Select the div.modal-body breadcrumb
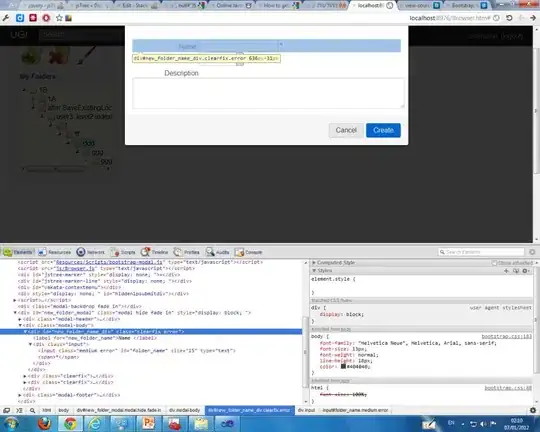The width and height of the screenshot is (540, 432). [x=185, y=410]
